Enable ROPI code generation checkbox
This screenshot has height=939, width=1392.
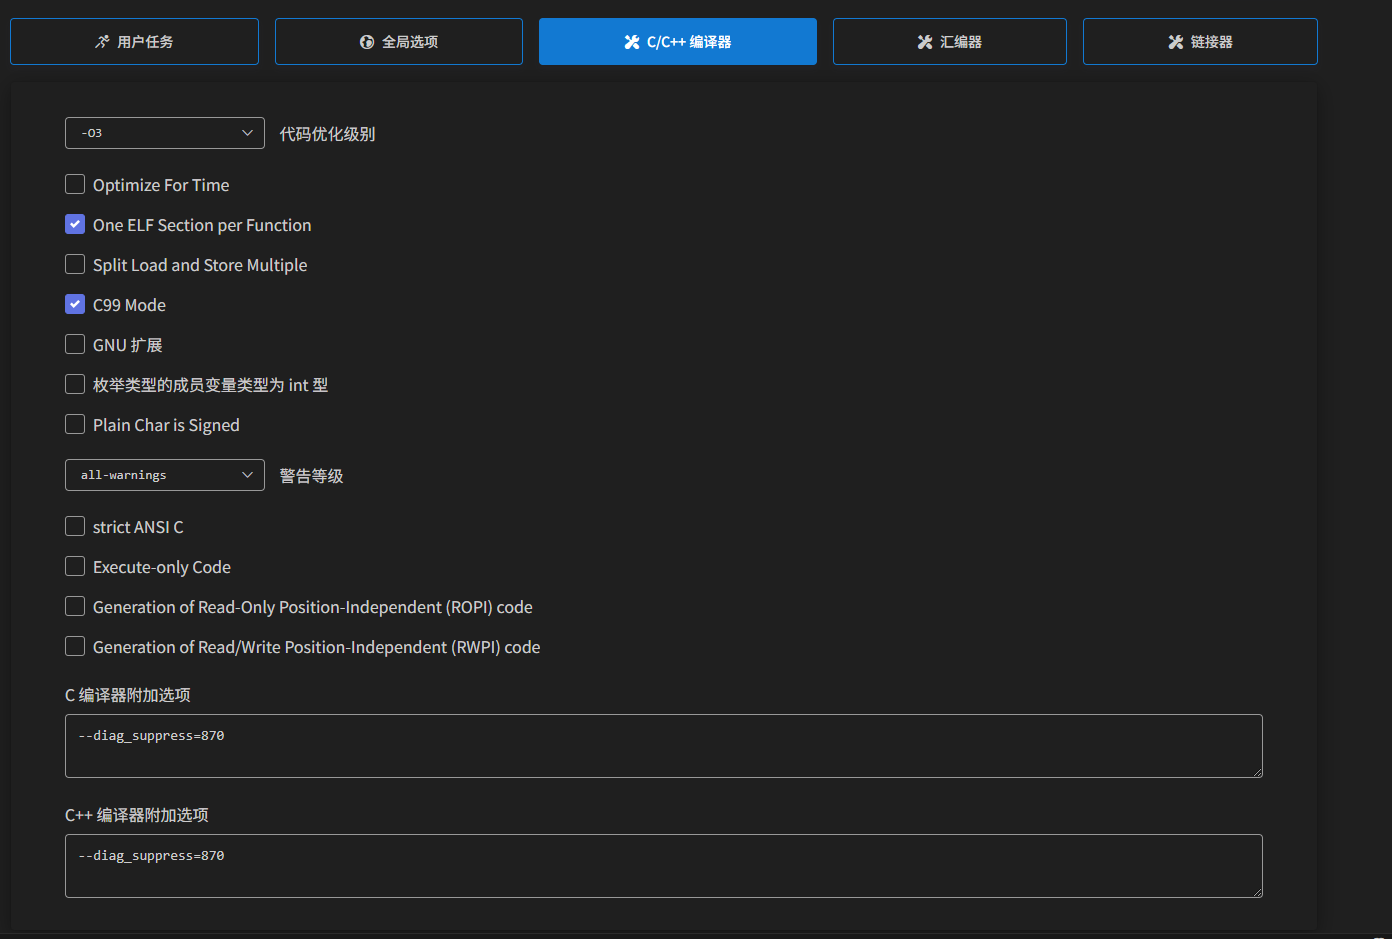[x=75, y=606]
